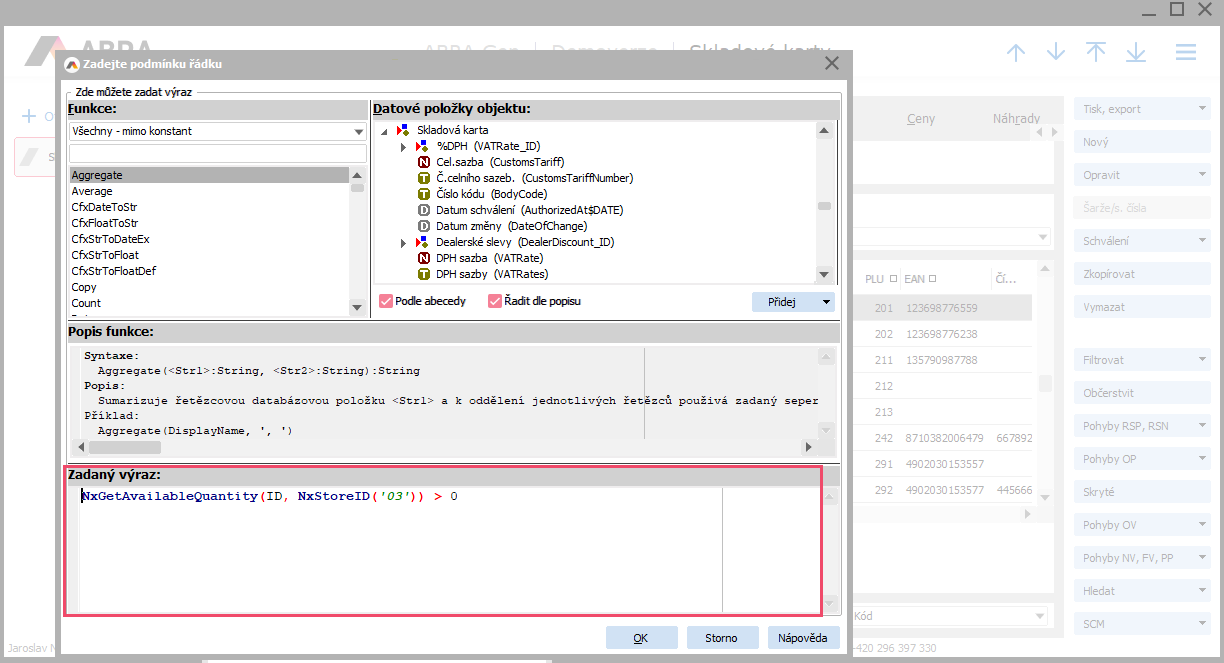Click the T icon beside Číslo kódu

[x=424, y=194]
